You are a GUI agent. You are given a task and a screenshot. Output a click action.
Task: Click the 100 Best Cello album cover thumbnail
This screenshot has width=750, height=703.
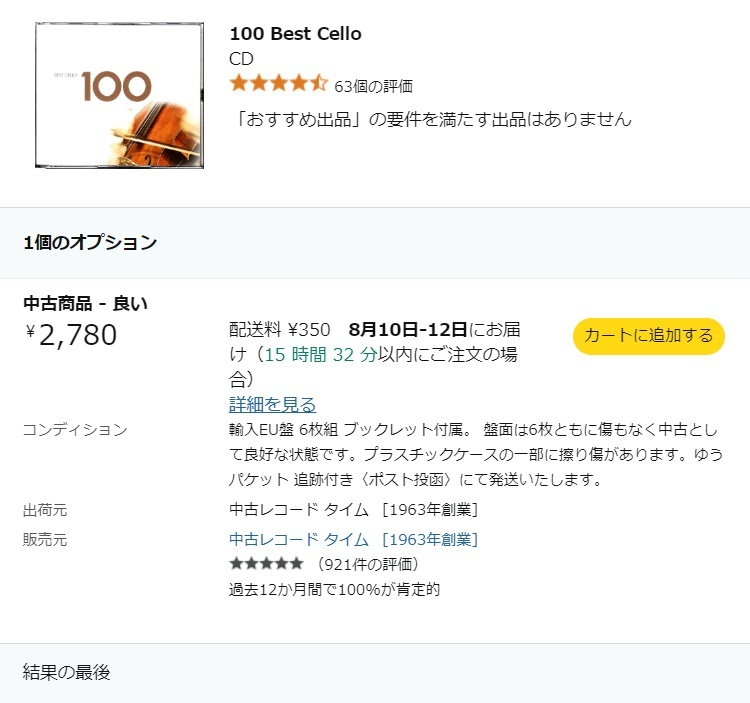(119, 95)
